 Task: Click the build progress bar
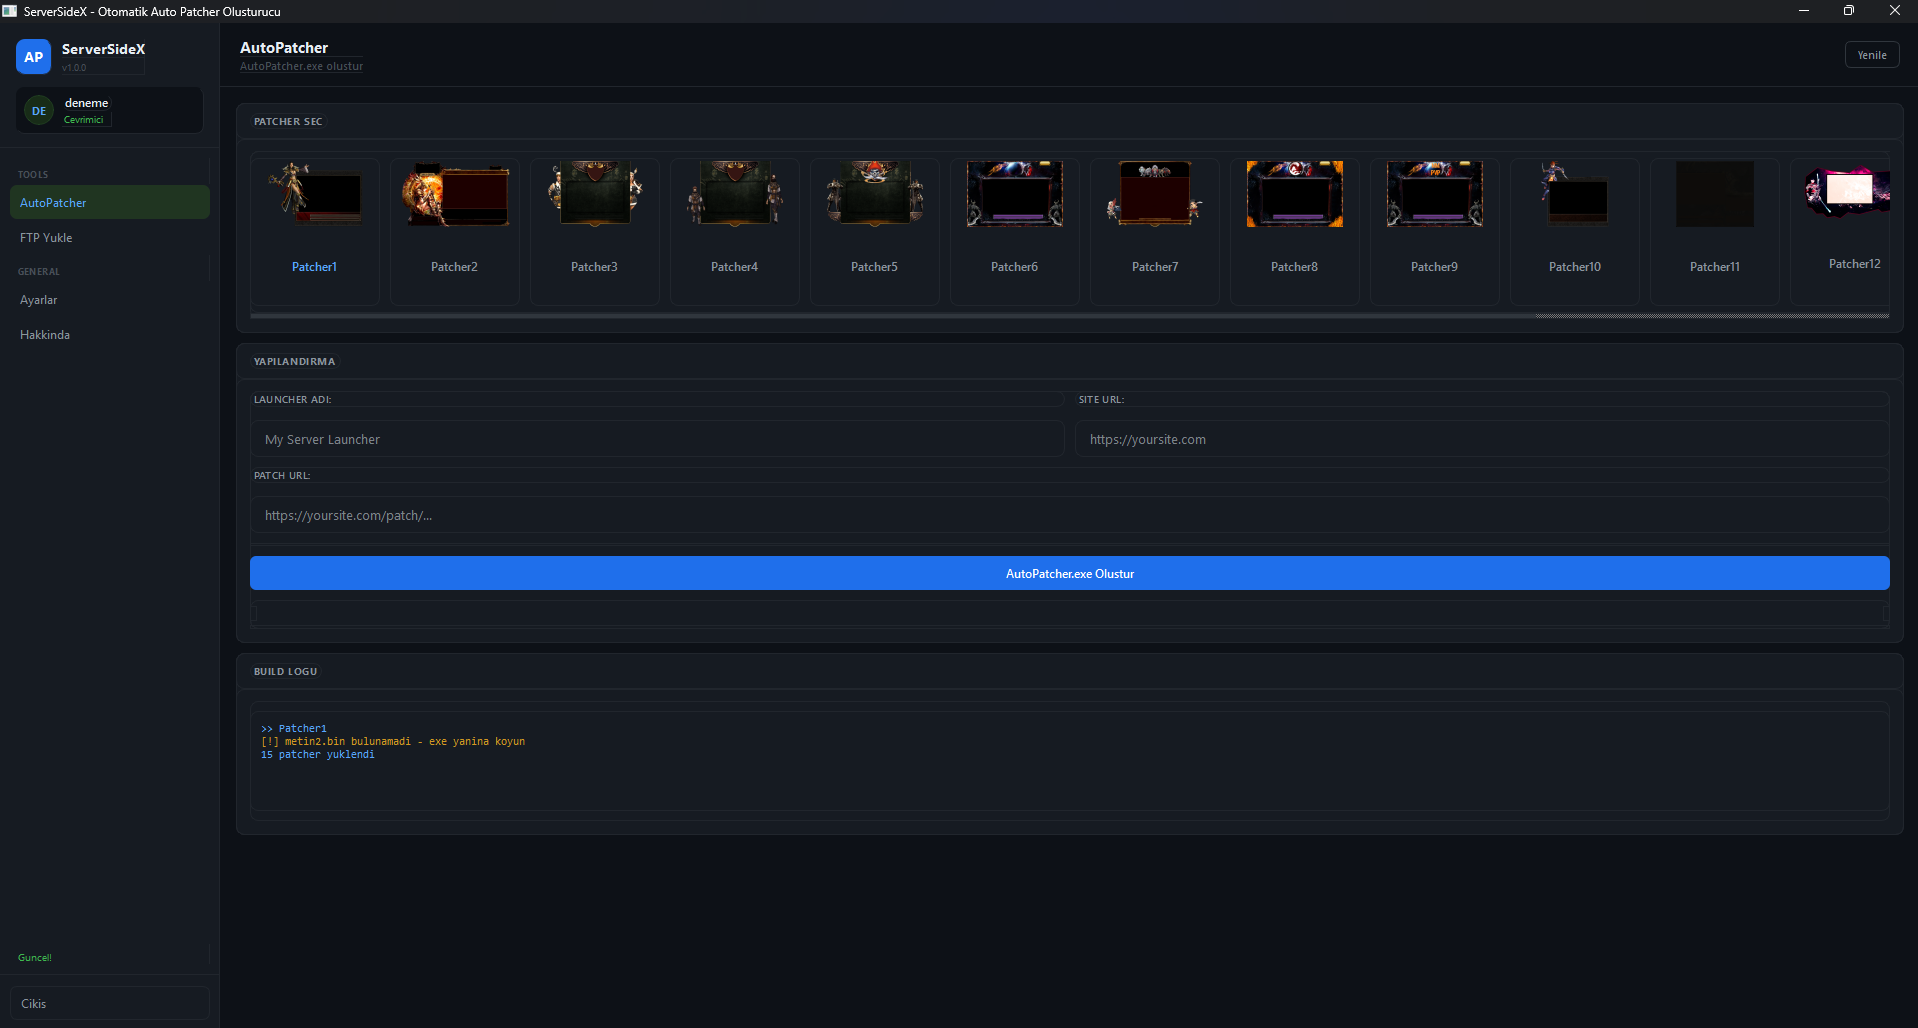tap(1069, 613)
